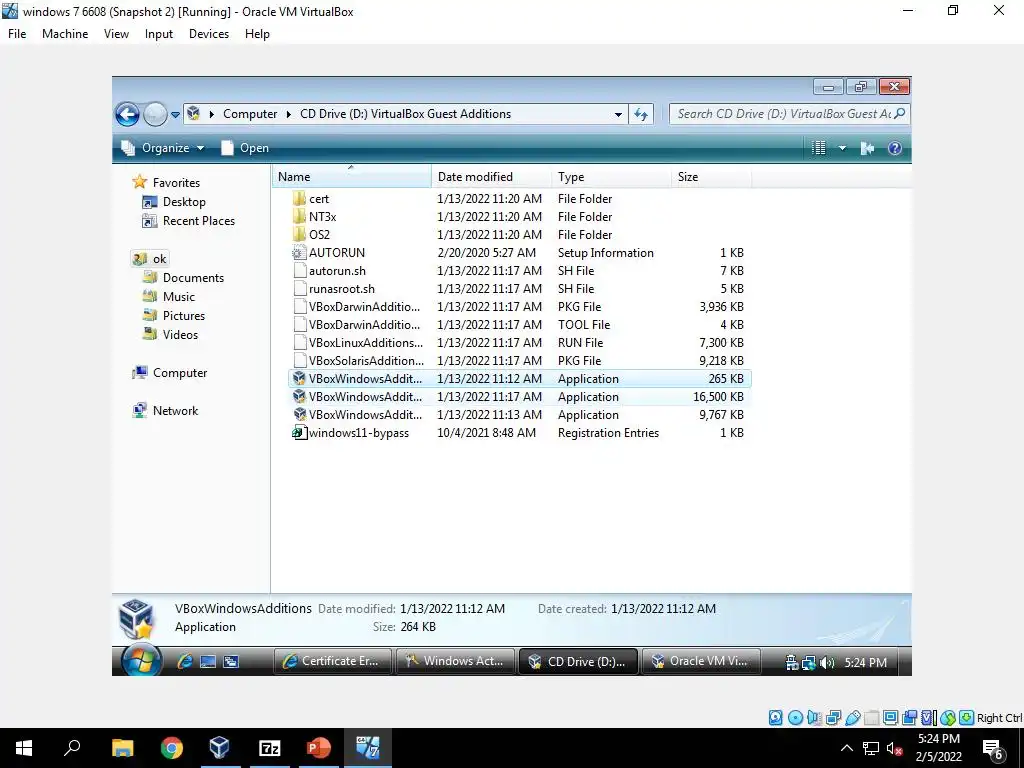Select the VBoxSolarisAdditions PKG file
Image resolution: width=1024 pixels, height=768 pixels.
click(519, 360)
